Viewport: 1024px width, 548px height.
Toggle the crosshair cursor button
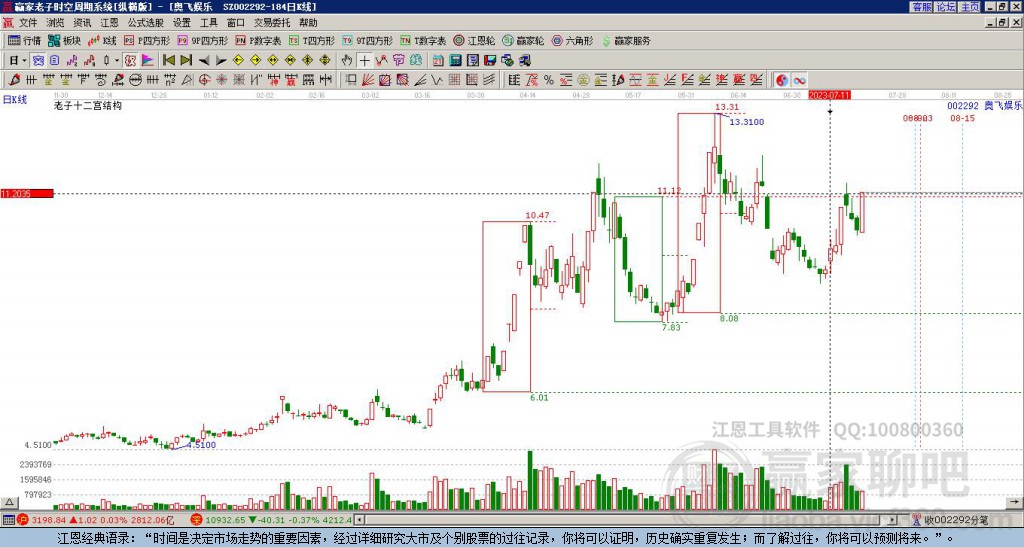[364, 60]
